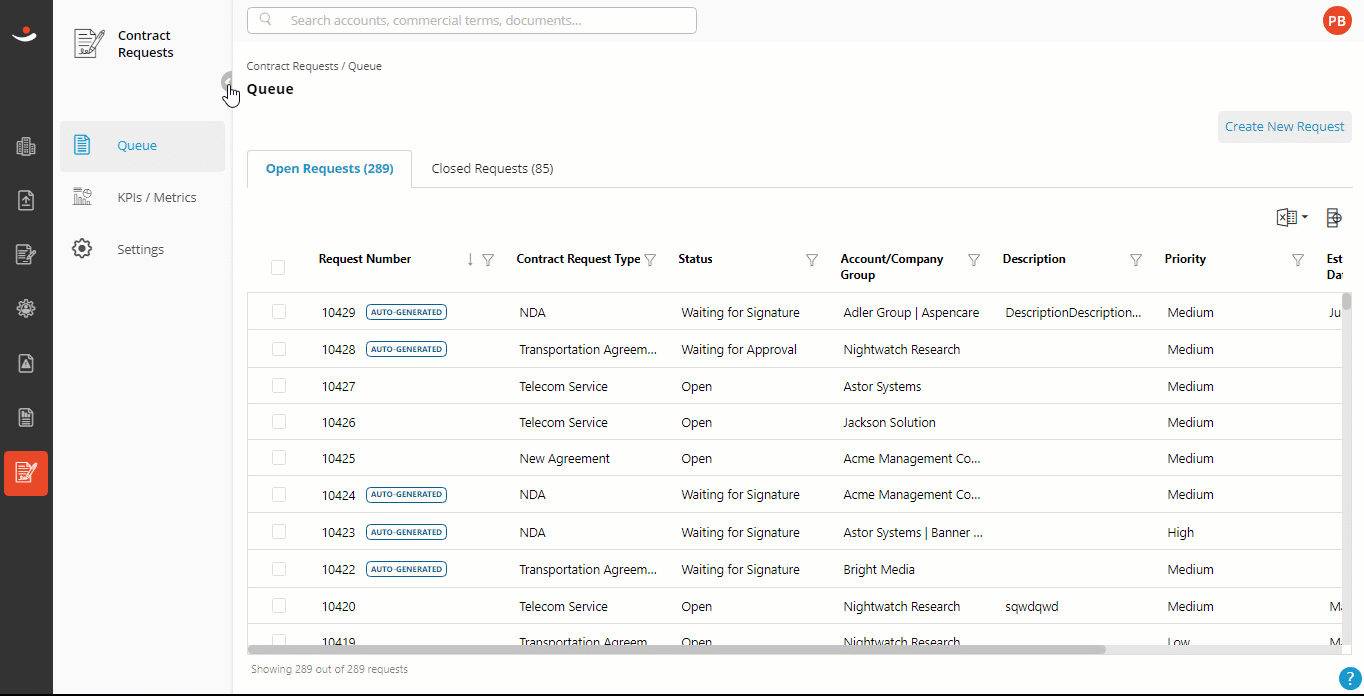Click 'Showing 289 out of 289 requests'

coord(329,669)
